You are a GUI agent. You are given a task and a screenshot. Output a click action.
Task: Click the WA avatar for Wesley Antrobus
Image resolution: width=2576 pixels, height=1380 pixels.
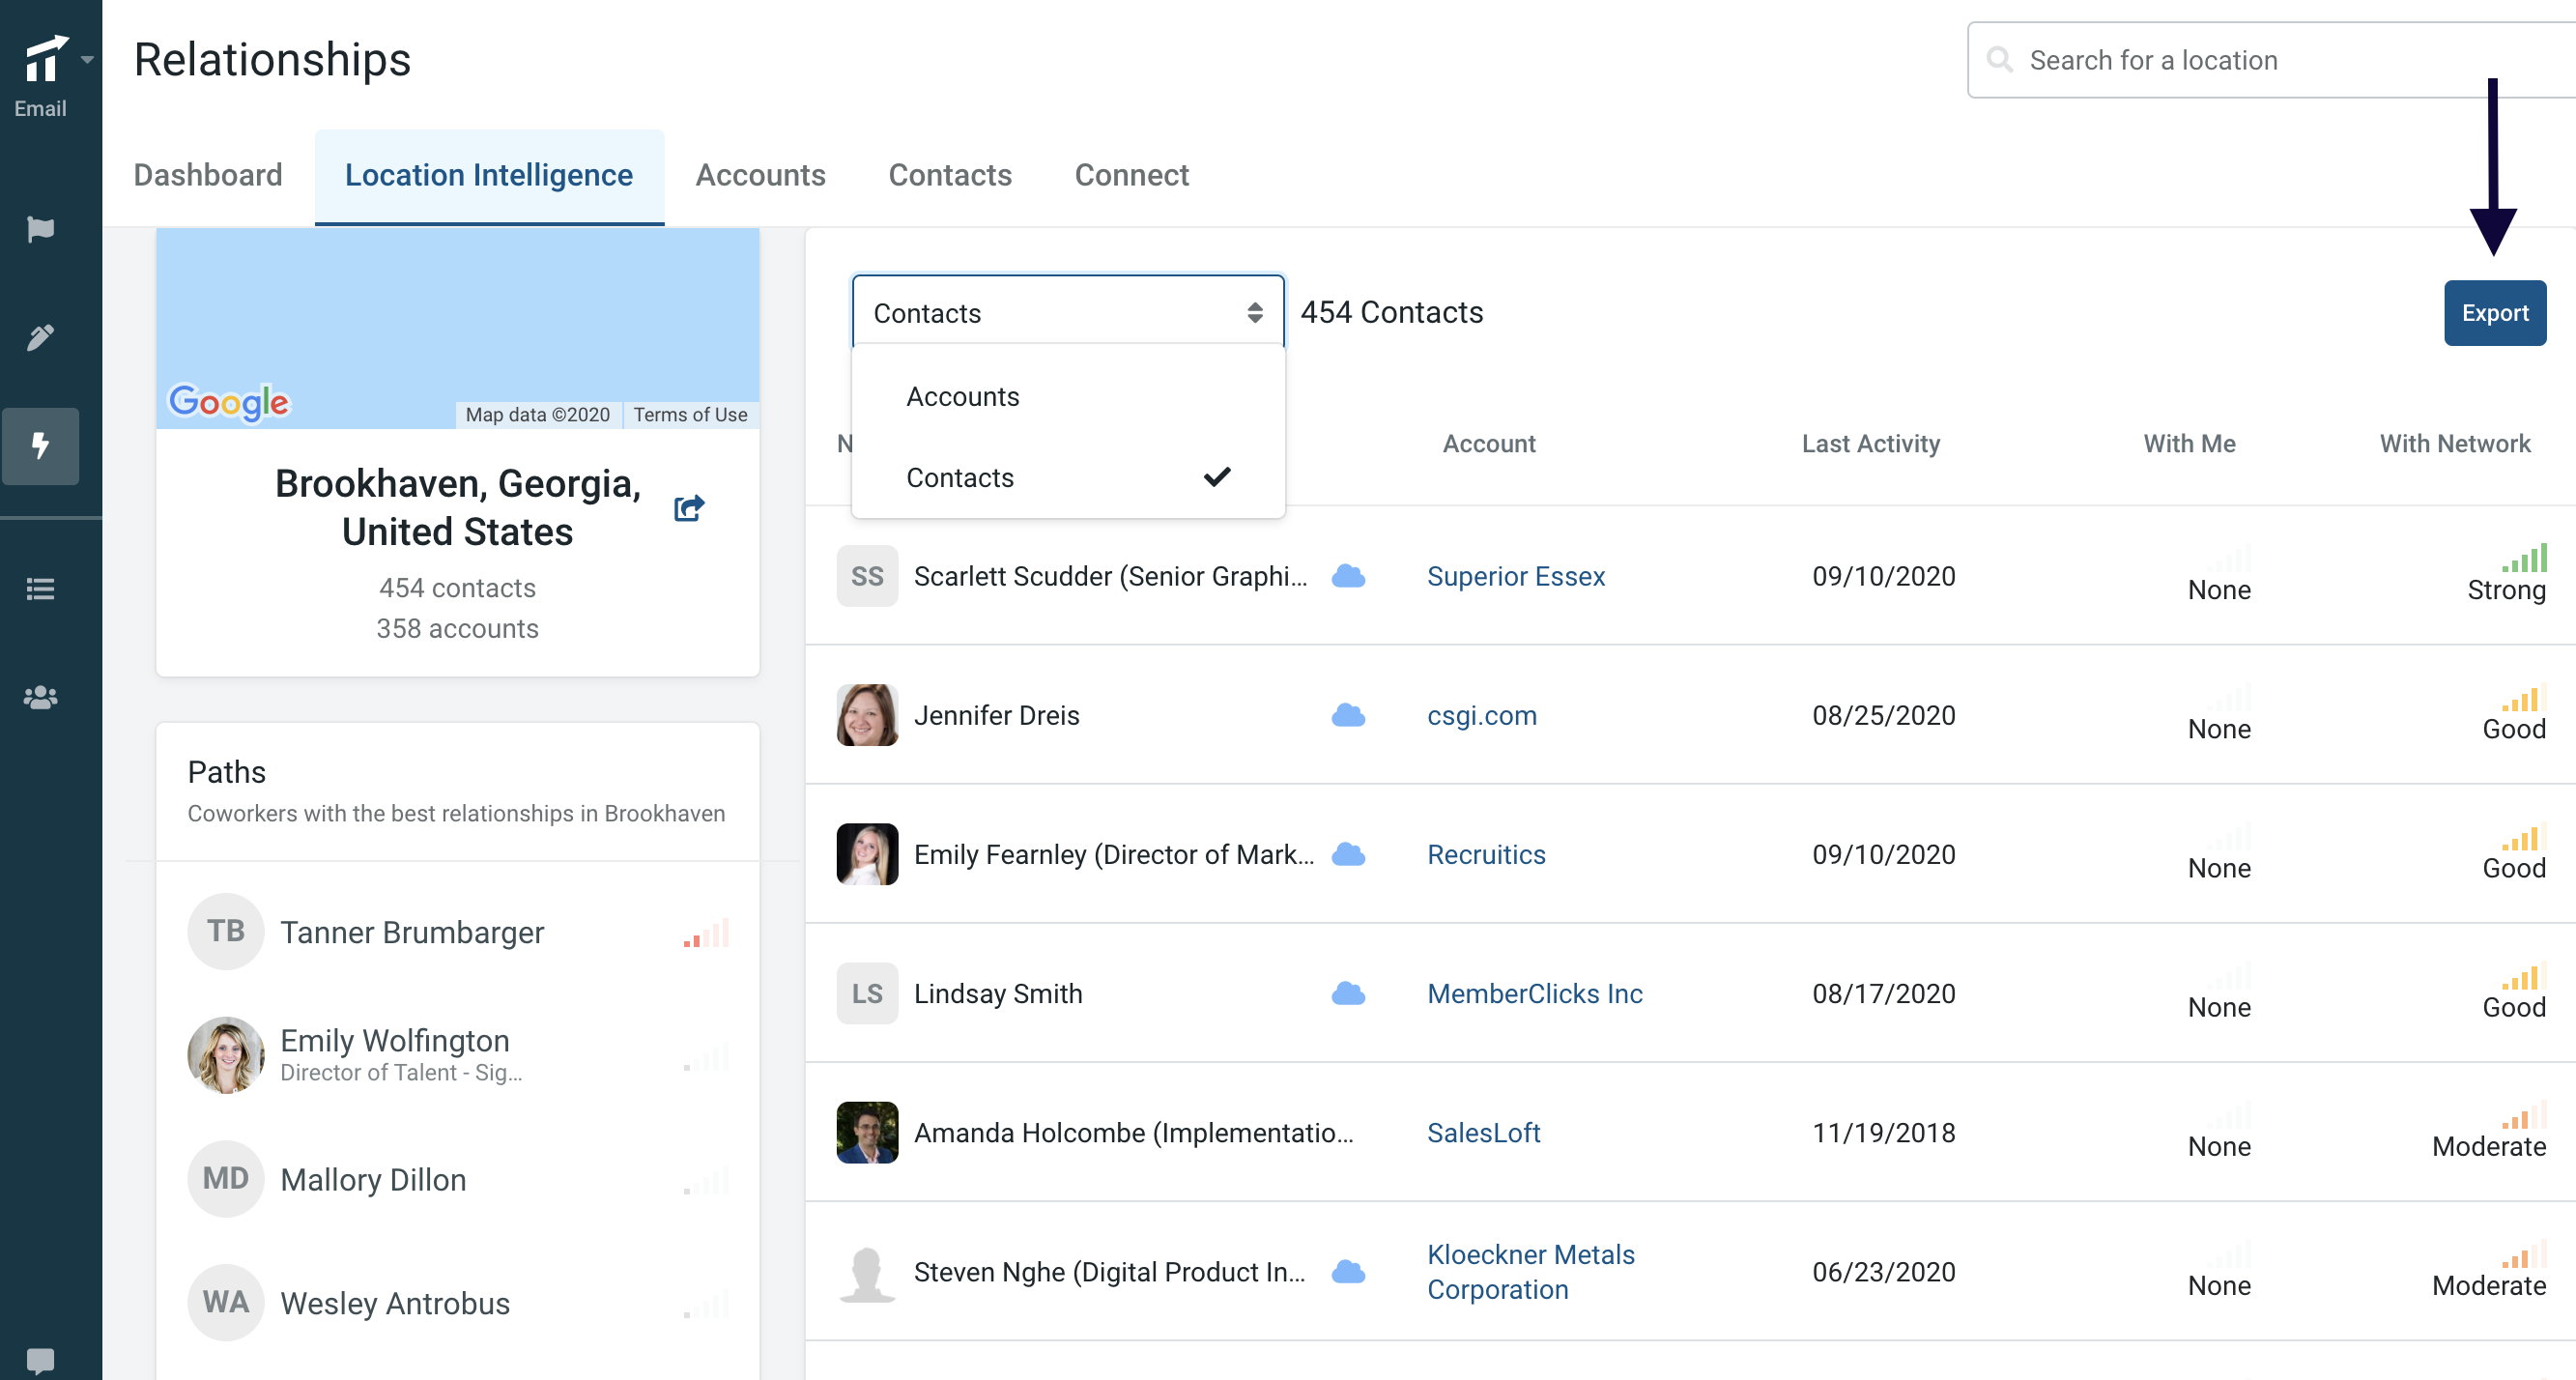click(x=226, y=1303)
